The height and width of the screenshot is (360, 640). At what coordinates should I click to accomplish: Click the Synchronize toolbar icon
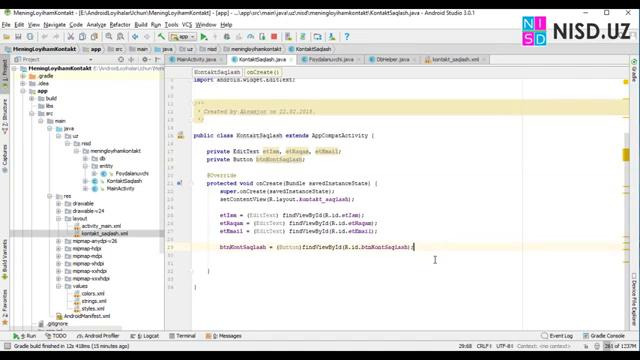30,37
